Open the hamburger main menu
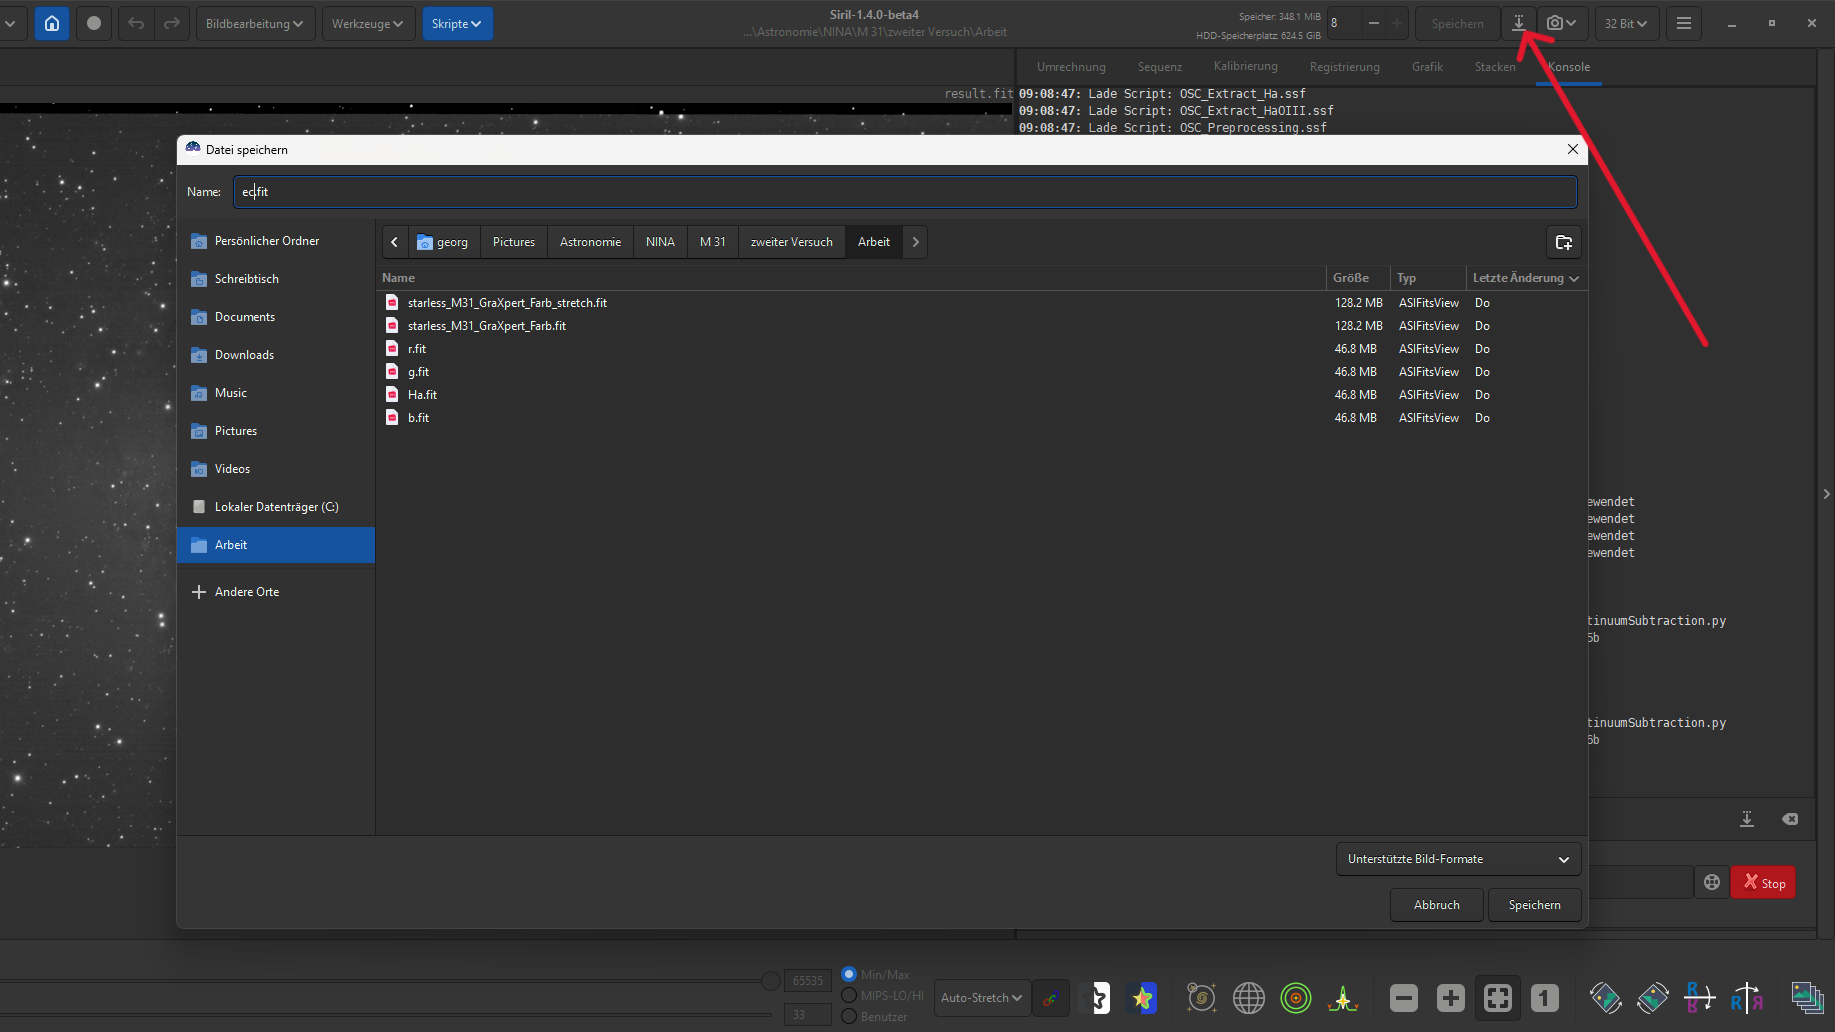This screenshot has width=1835, height=1032. (1684, 23)
